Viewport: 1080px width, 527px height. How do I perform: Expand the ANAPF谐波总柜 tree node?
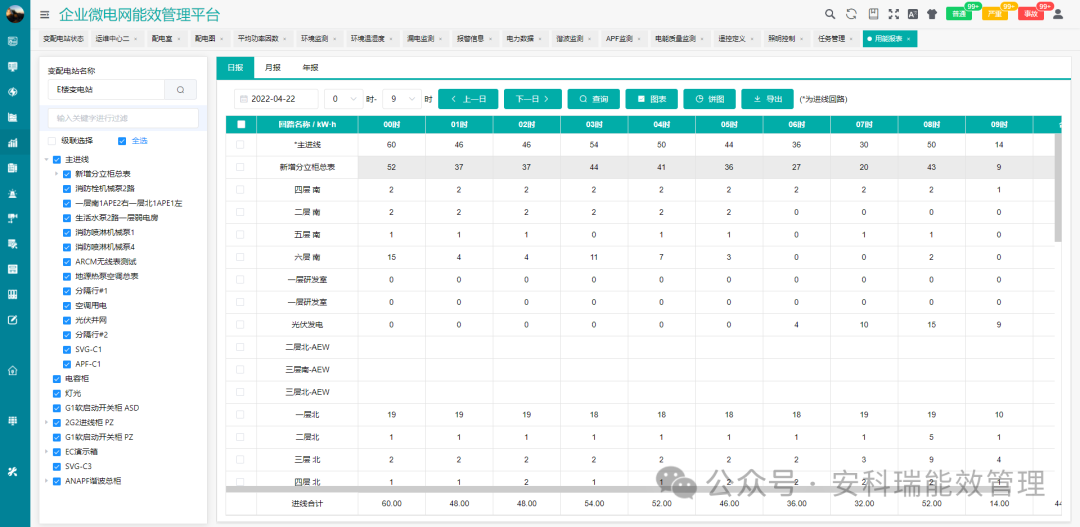47,481
